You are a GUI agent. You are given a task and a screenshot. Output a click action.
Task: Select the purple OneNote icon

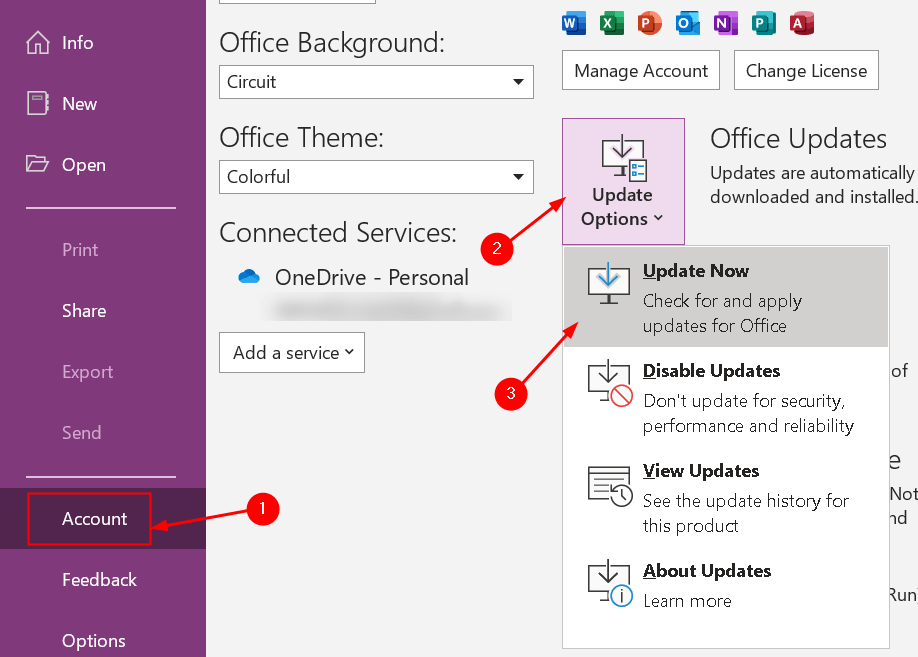pyautogui.click(x=725, y=22)
